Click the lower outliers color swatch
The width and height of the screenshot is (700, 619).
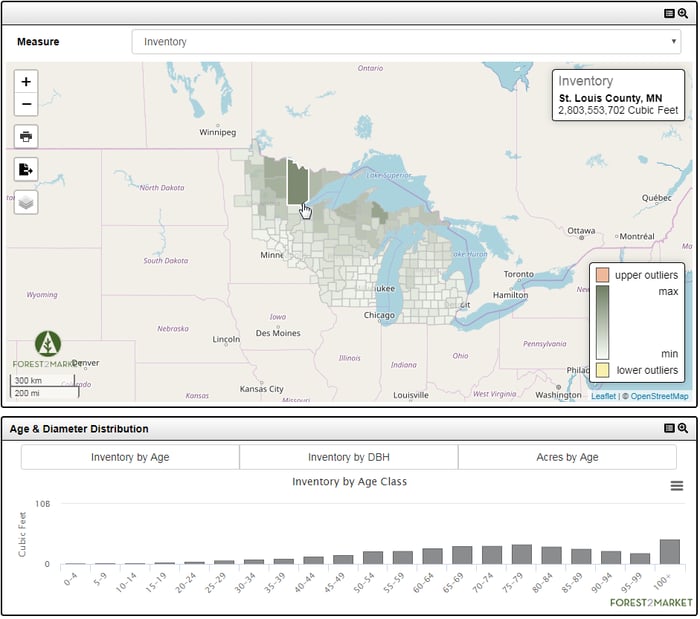[x=602, y=370]
